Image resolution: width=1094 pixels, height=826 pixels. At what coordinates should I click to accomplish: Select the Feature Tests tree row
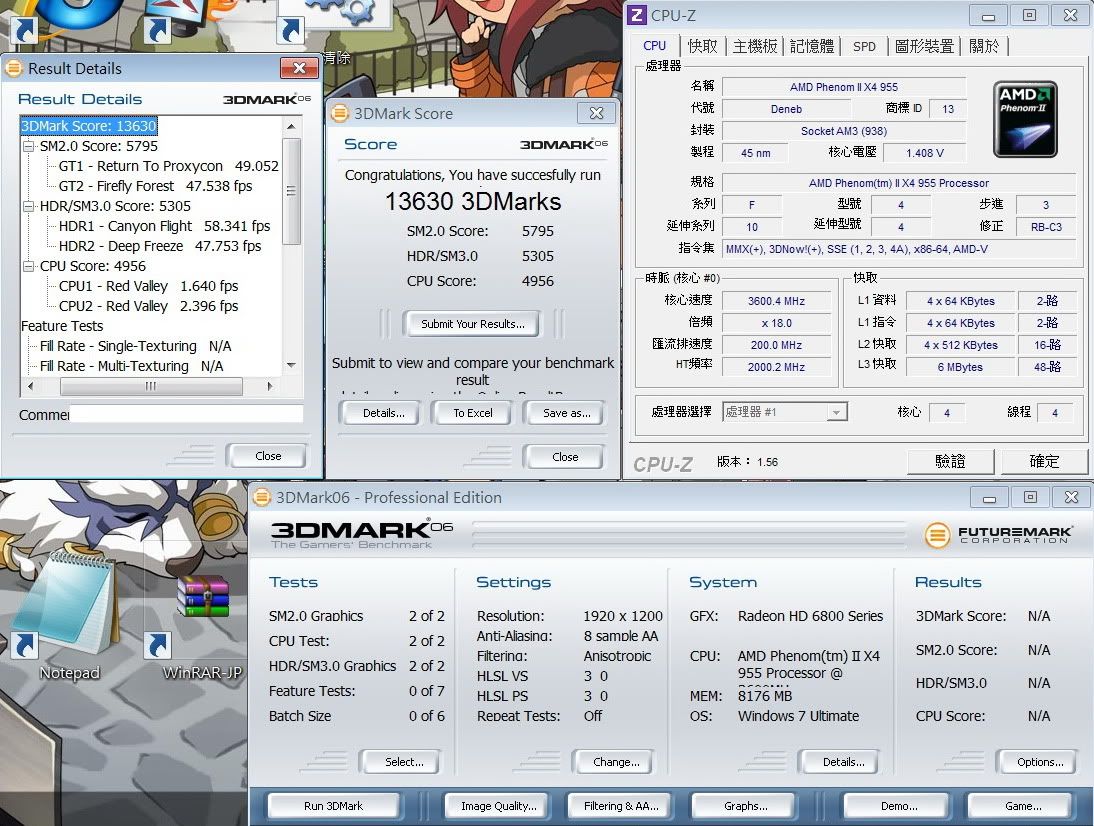(x=62, y=326)
